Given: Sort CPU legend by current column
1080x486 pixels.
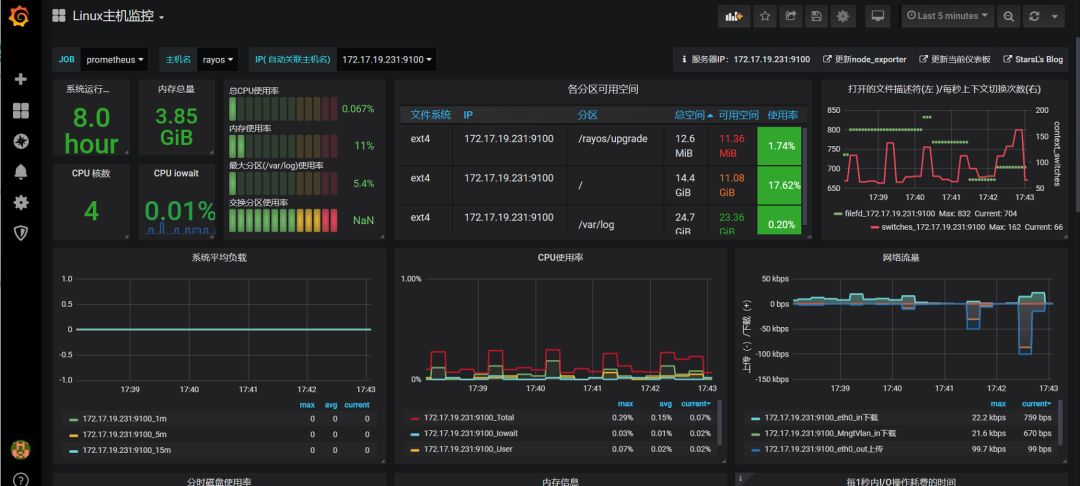Looking at the screenshot, I should (x=696, y=404).
